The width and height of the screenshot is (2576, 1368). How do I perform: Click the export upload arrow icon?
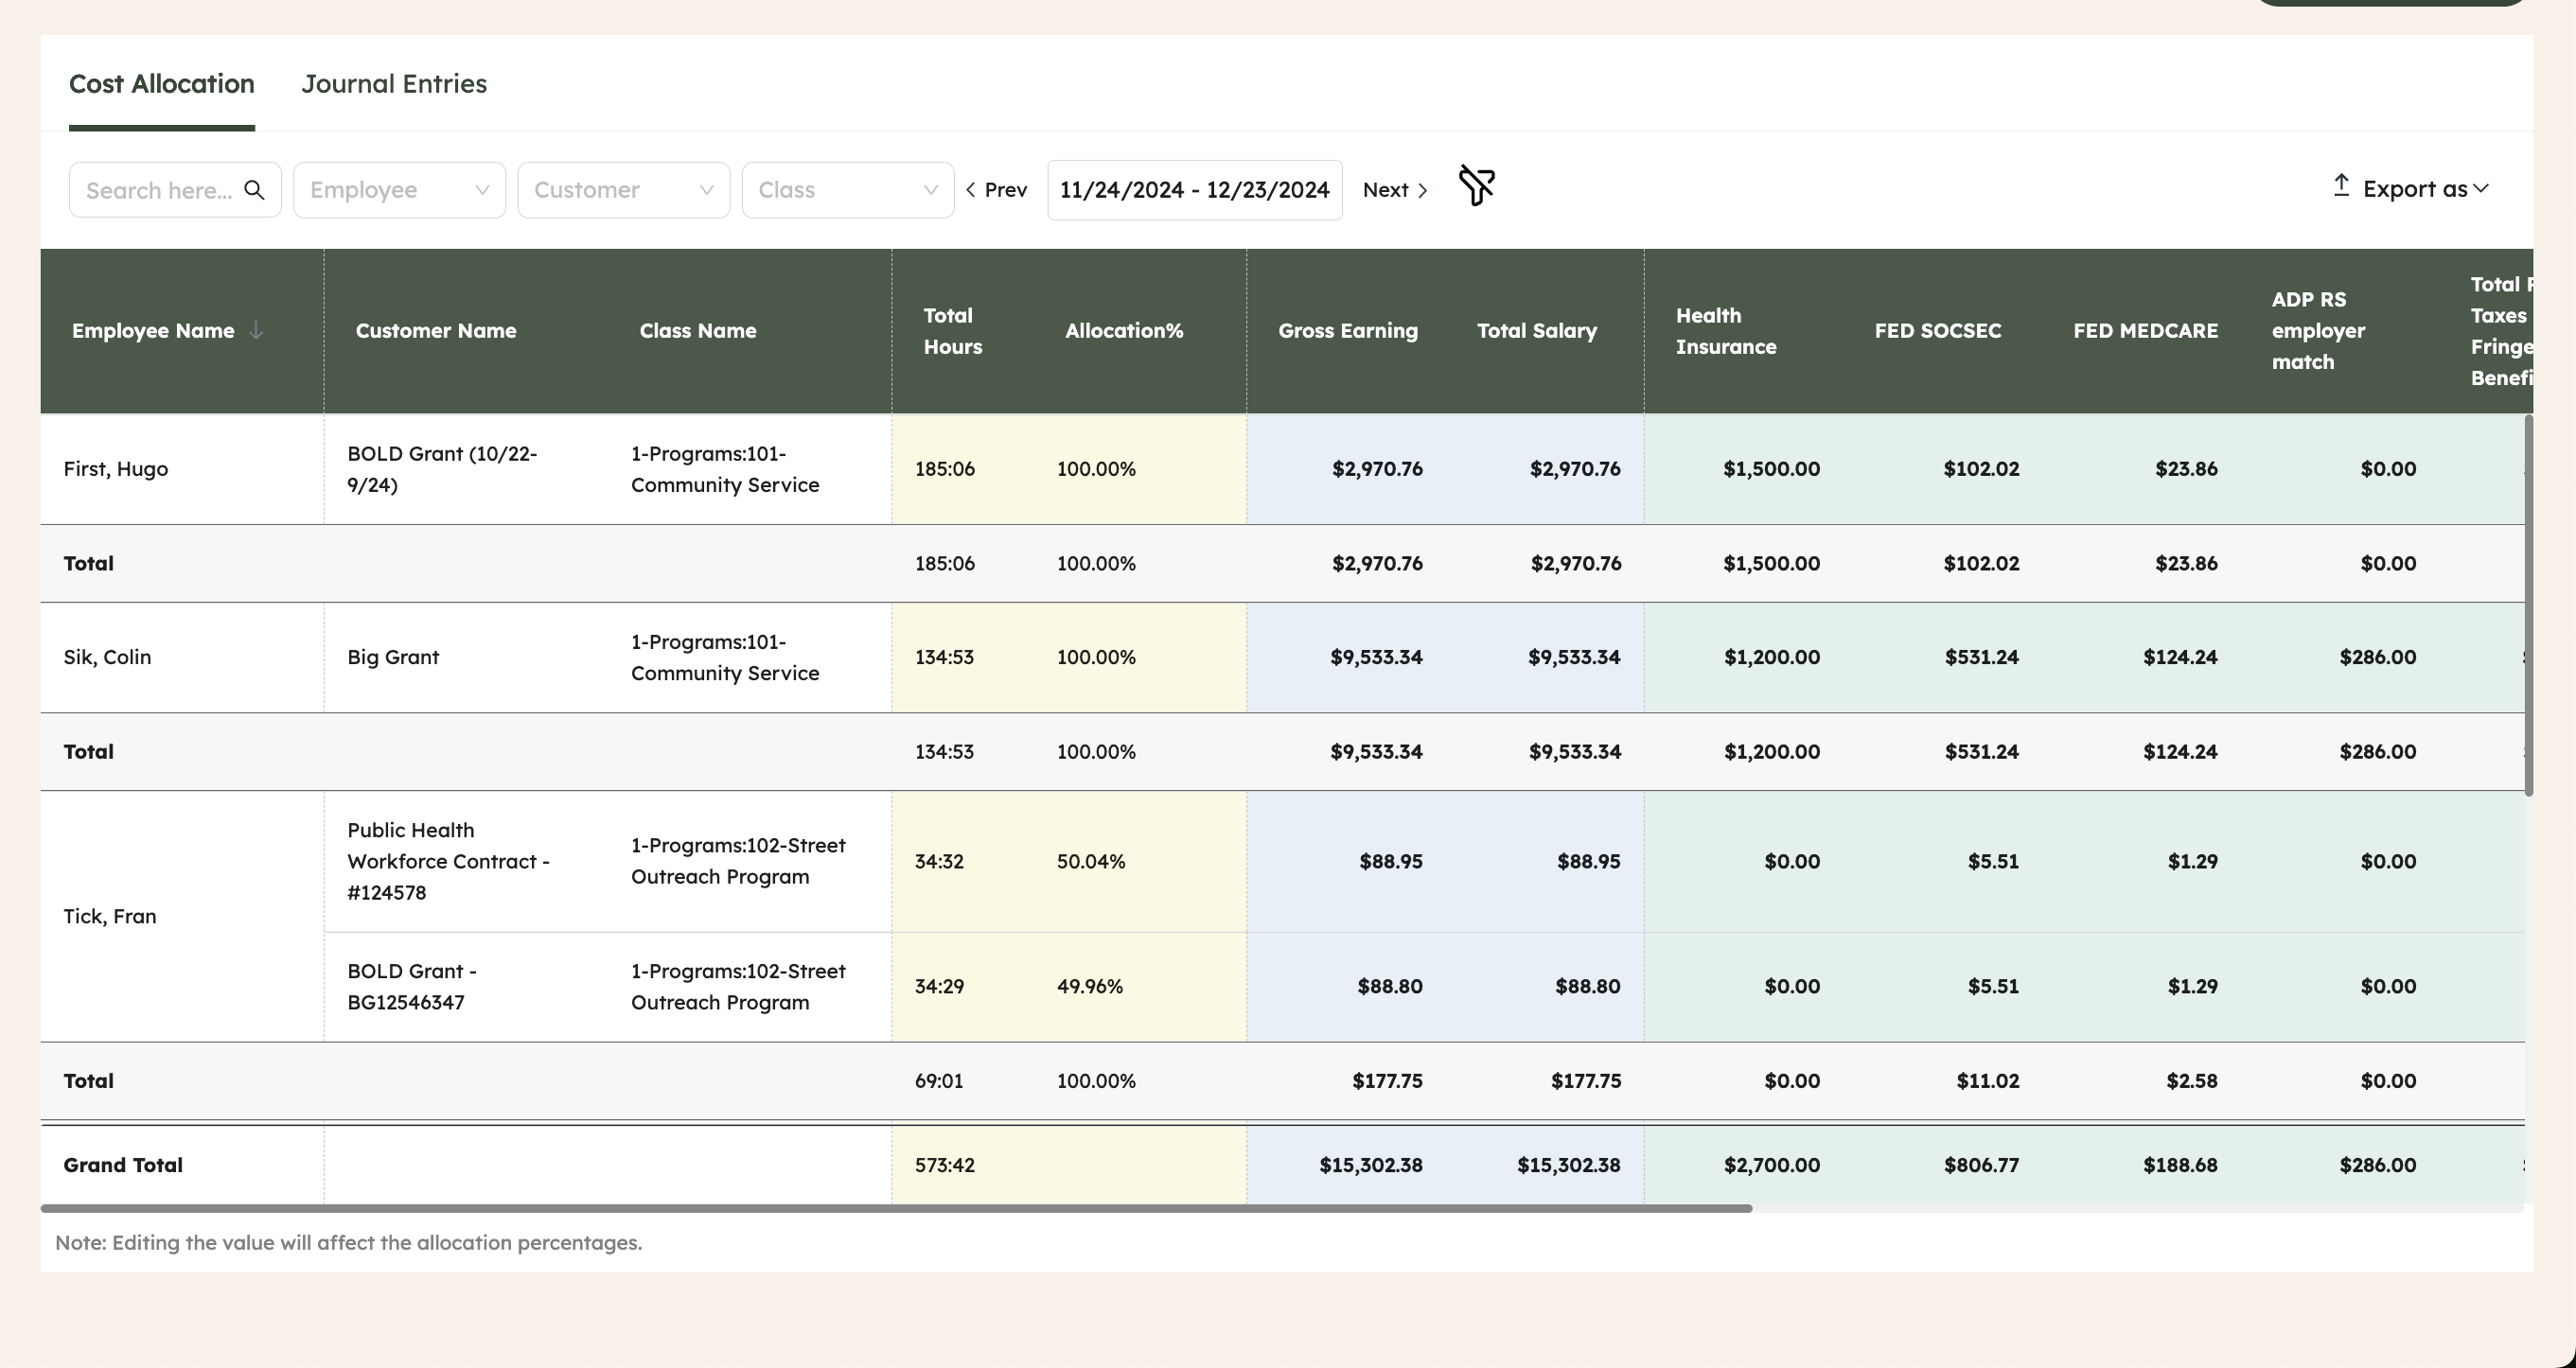(x=2341, y=186)
